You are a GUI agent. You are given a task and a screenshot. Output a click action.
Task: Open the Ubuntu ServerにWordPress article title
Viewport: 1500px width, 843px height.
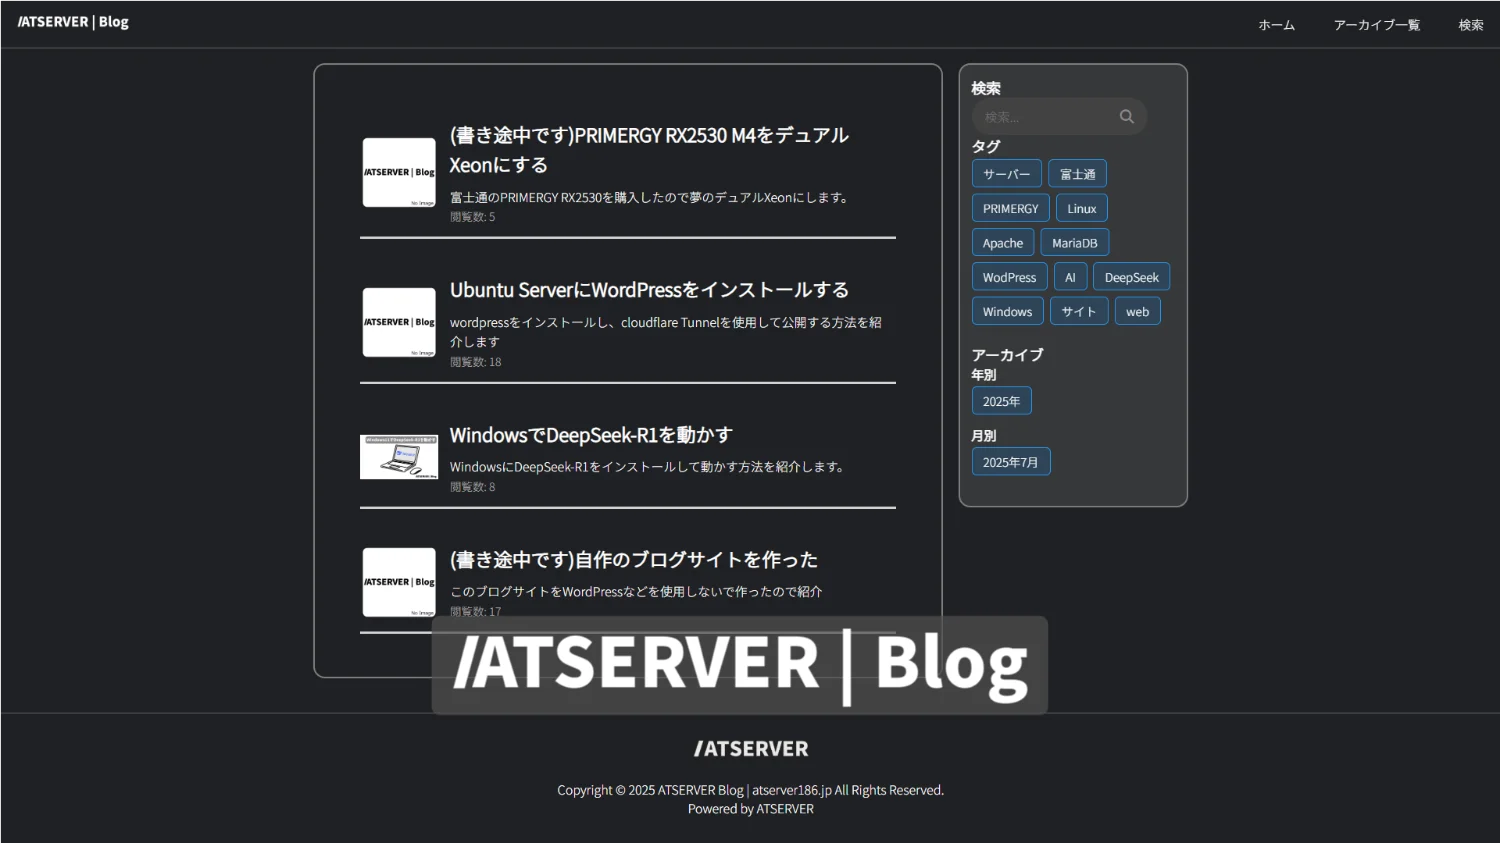pyautogui.click(x=649, y=290)
